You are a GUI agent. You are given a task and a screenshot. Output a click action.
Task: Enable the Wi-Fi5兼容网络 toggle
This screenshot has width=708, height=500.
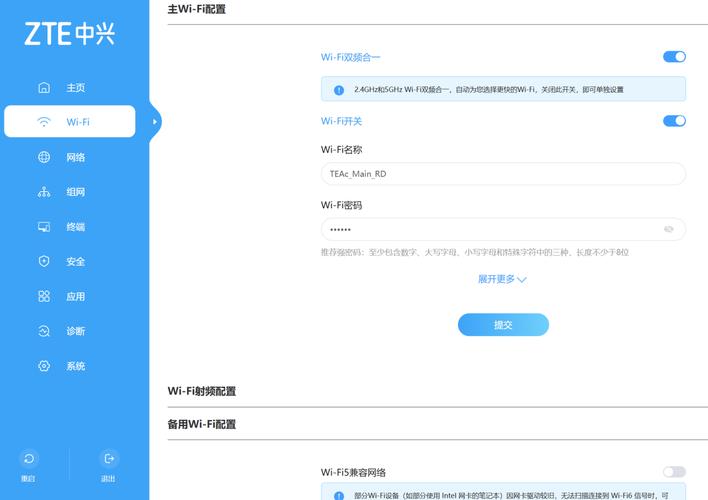click(674, 472)
